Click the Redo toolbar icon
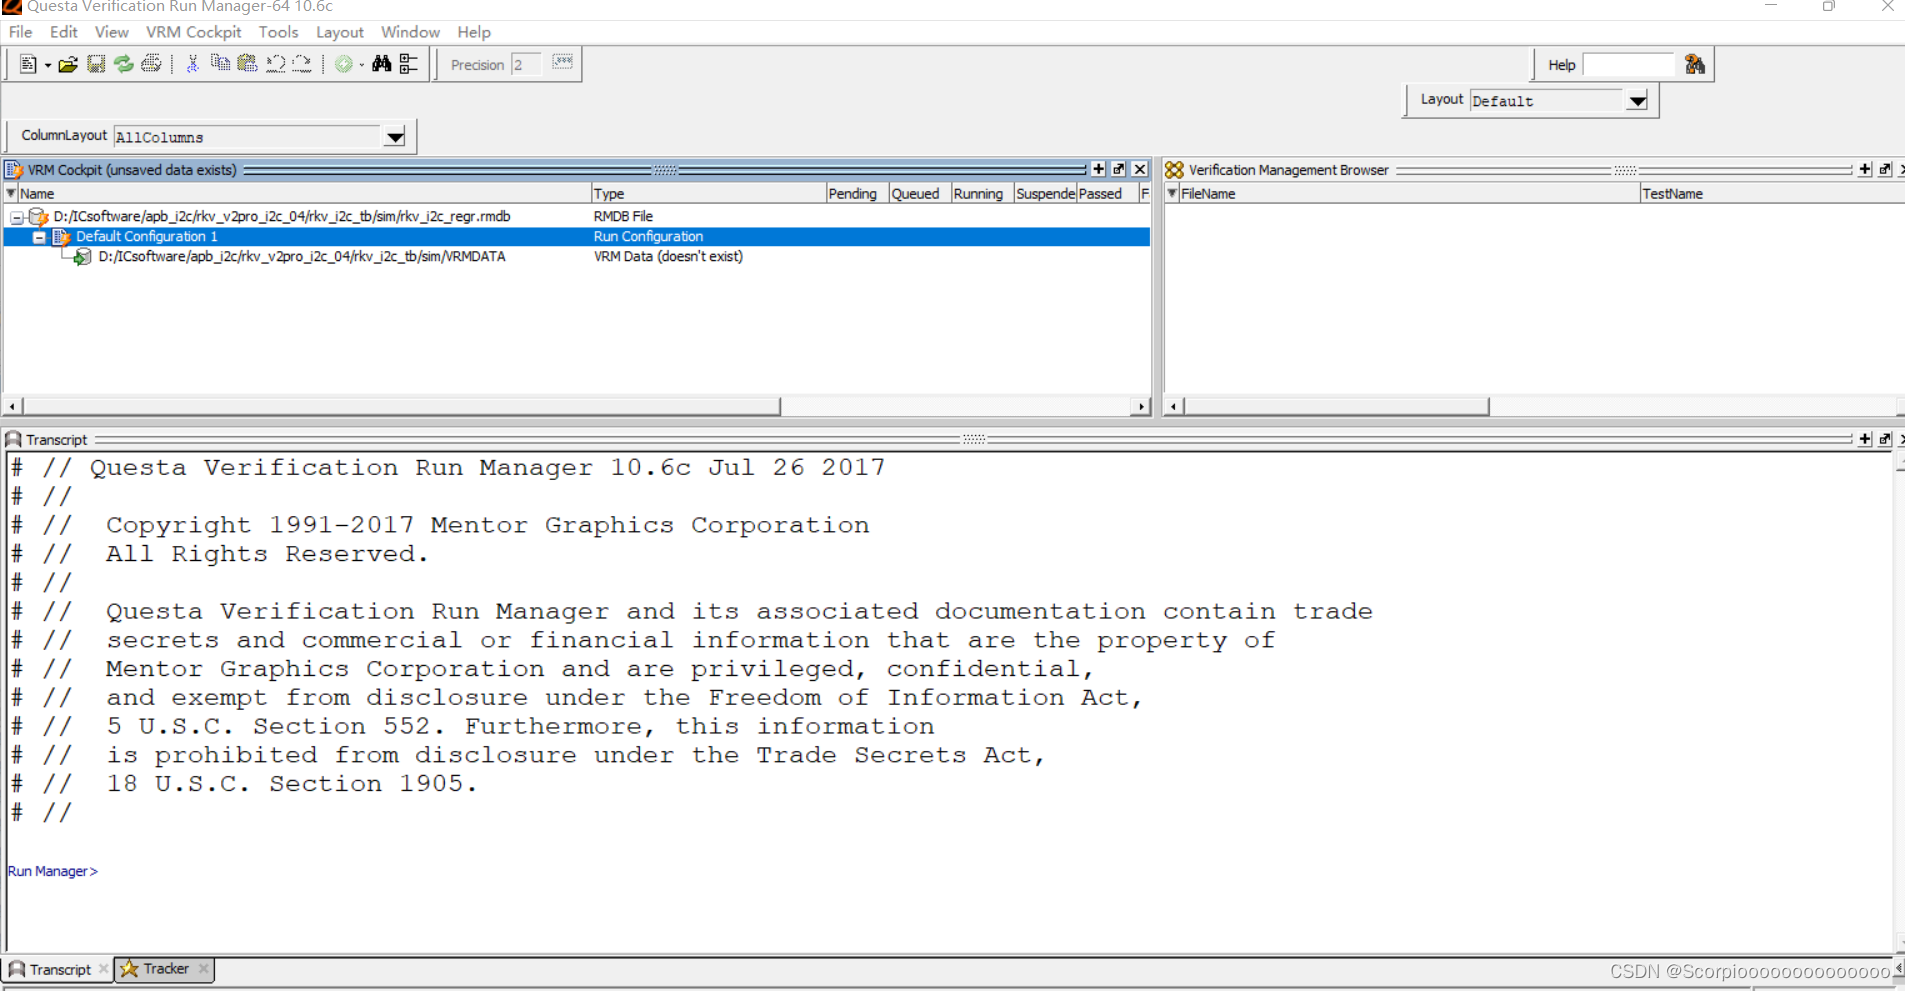This screenshot has height=991, width=1905. (x=301, y=65)
